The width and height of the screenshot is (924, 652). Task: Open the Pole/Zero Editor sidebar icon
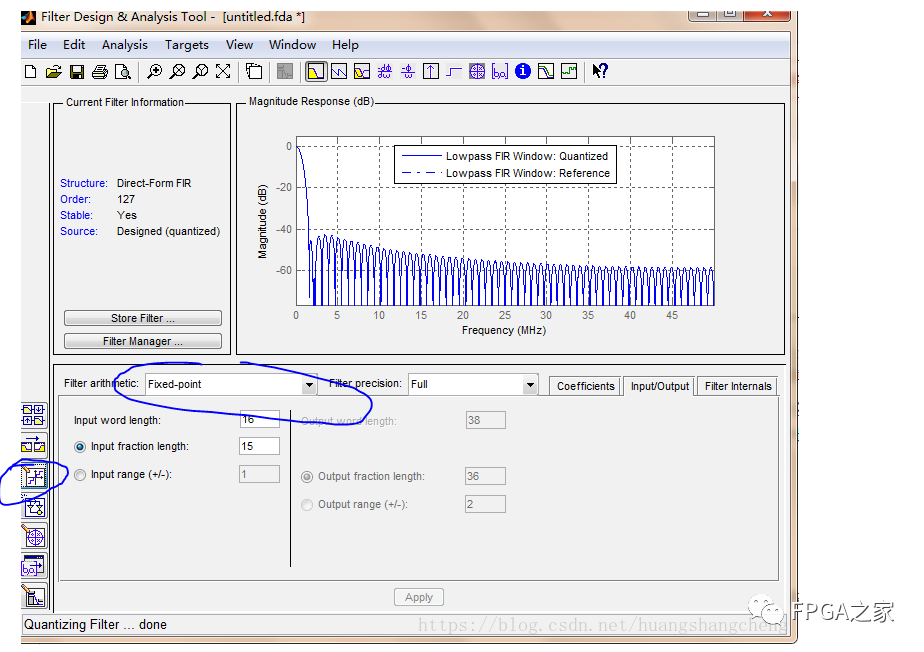pos(34,537)
